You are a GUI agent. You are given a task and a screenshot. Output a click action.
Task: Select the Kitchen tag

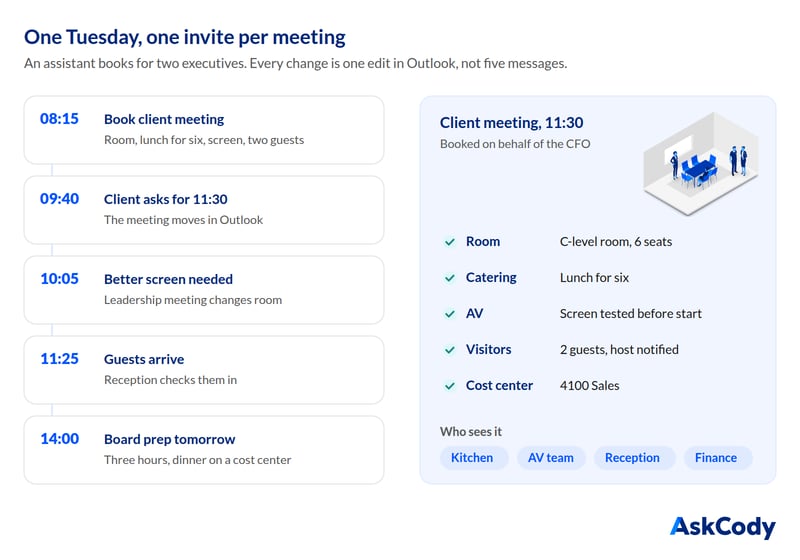click(x=473, y=457)
